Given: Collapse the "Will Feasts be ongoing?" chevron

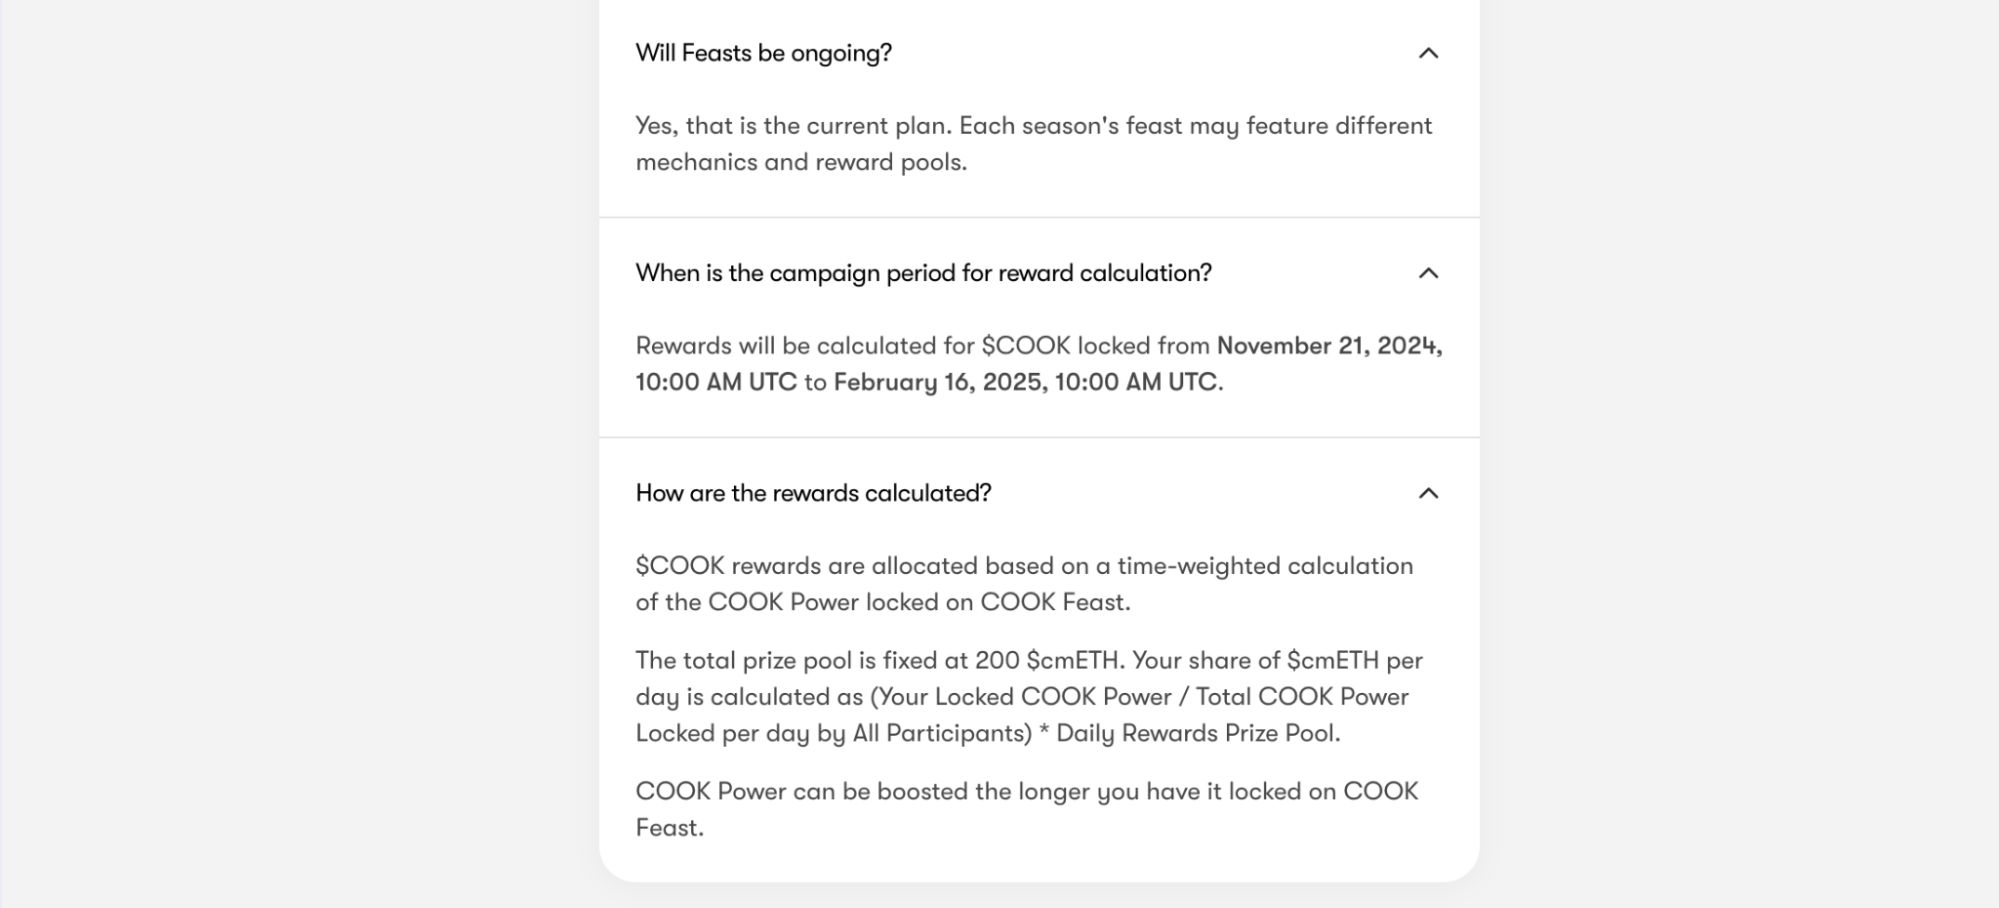Looking at the screenshot, I should click(x=1428, y=53).
